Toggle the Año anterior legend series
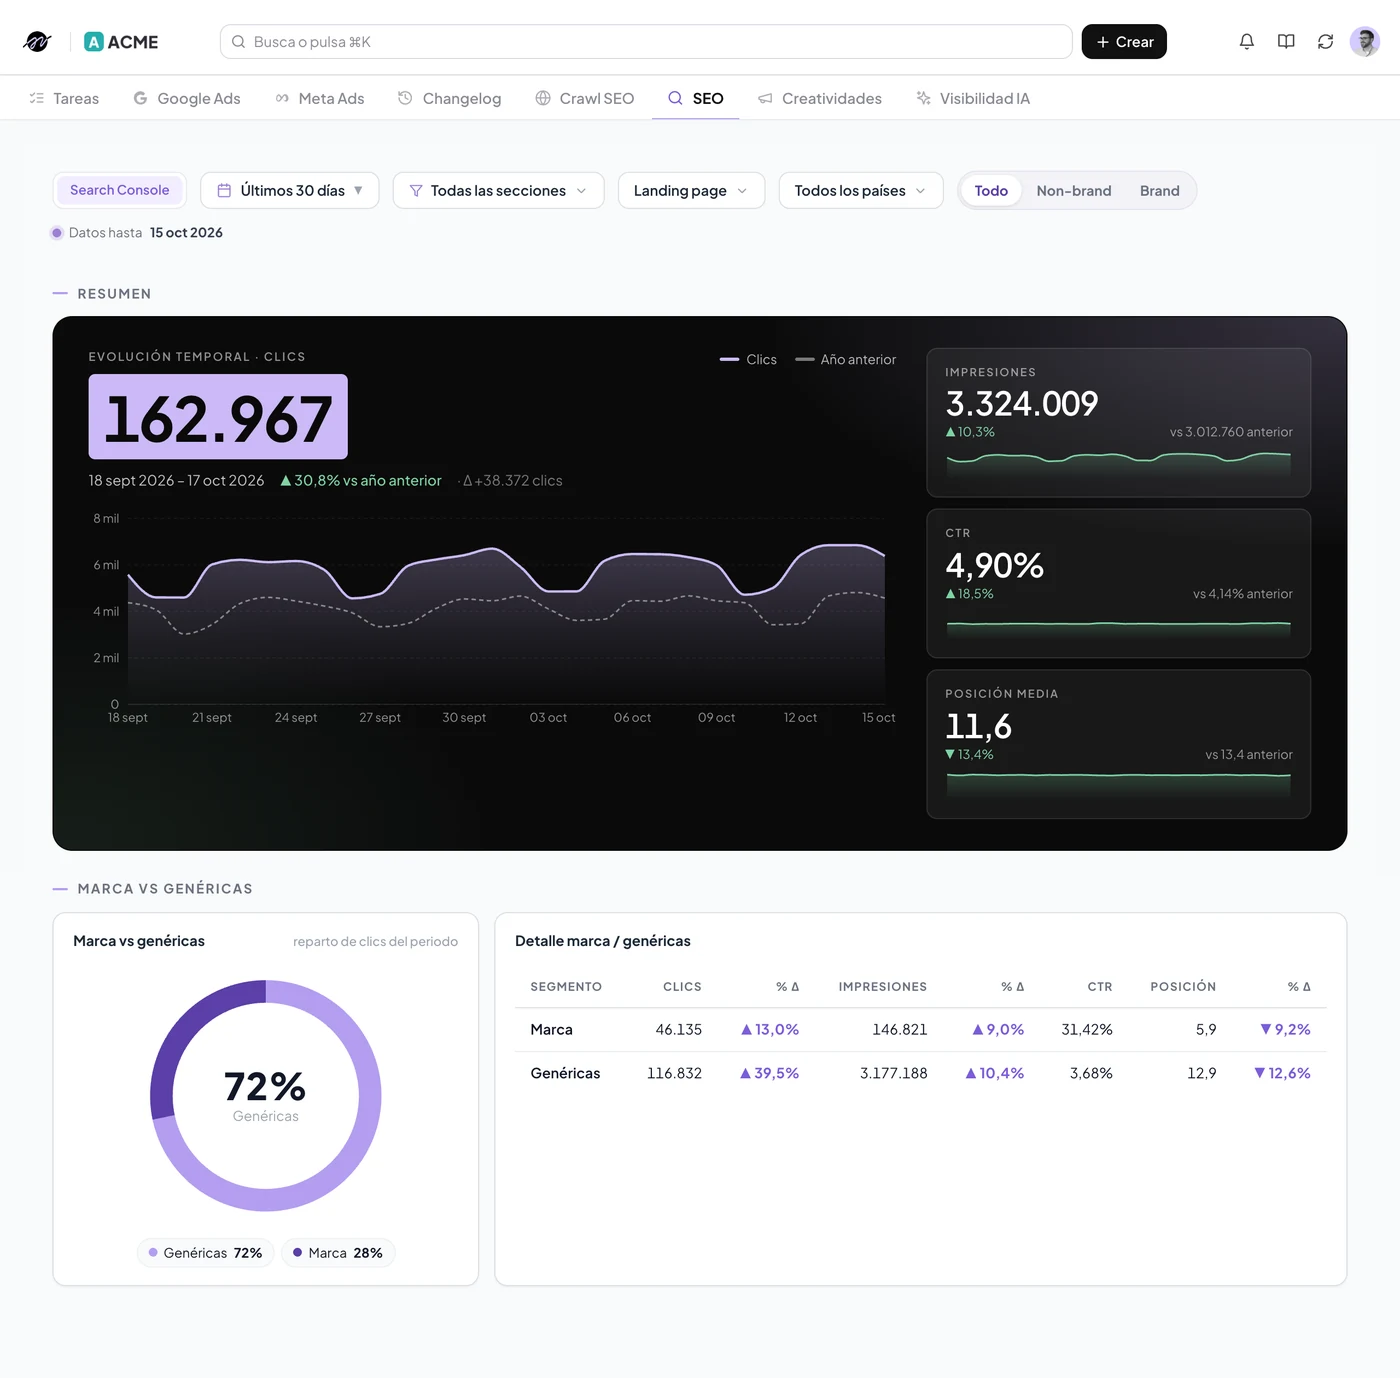Image resolution: width=1400 pixels, height=1378 pixels. 846,359
